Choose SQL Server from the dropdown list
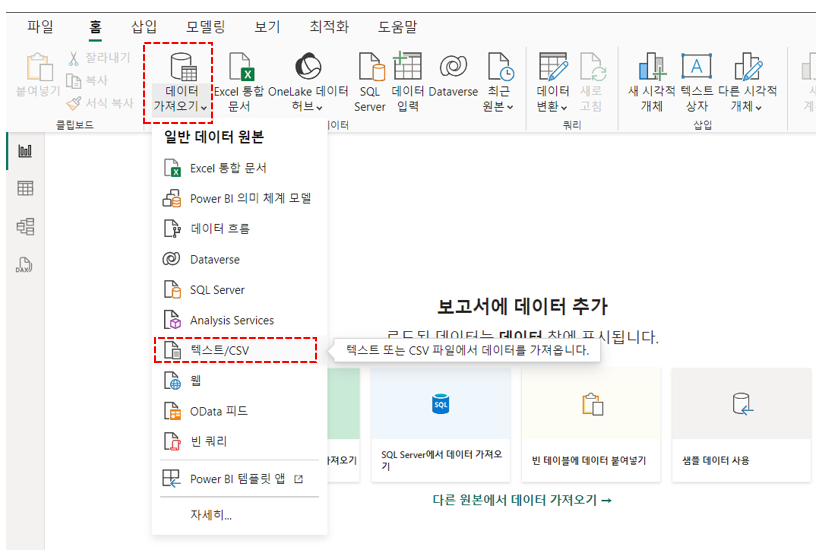 (x=239, y=289)
